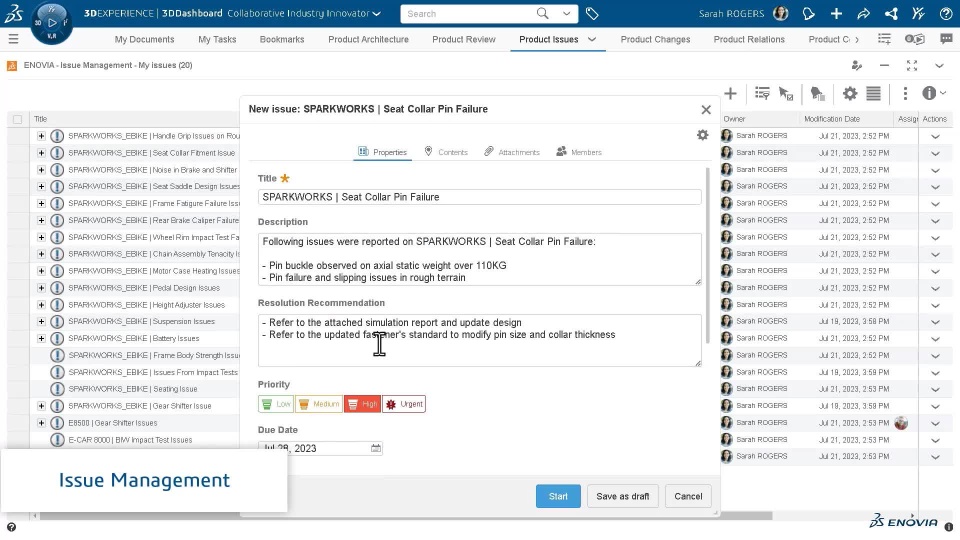Open the tools scissors icon
960x540 pixels.
click(x=918, y=13)
